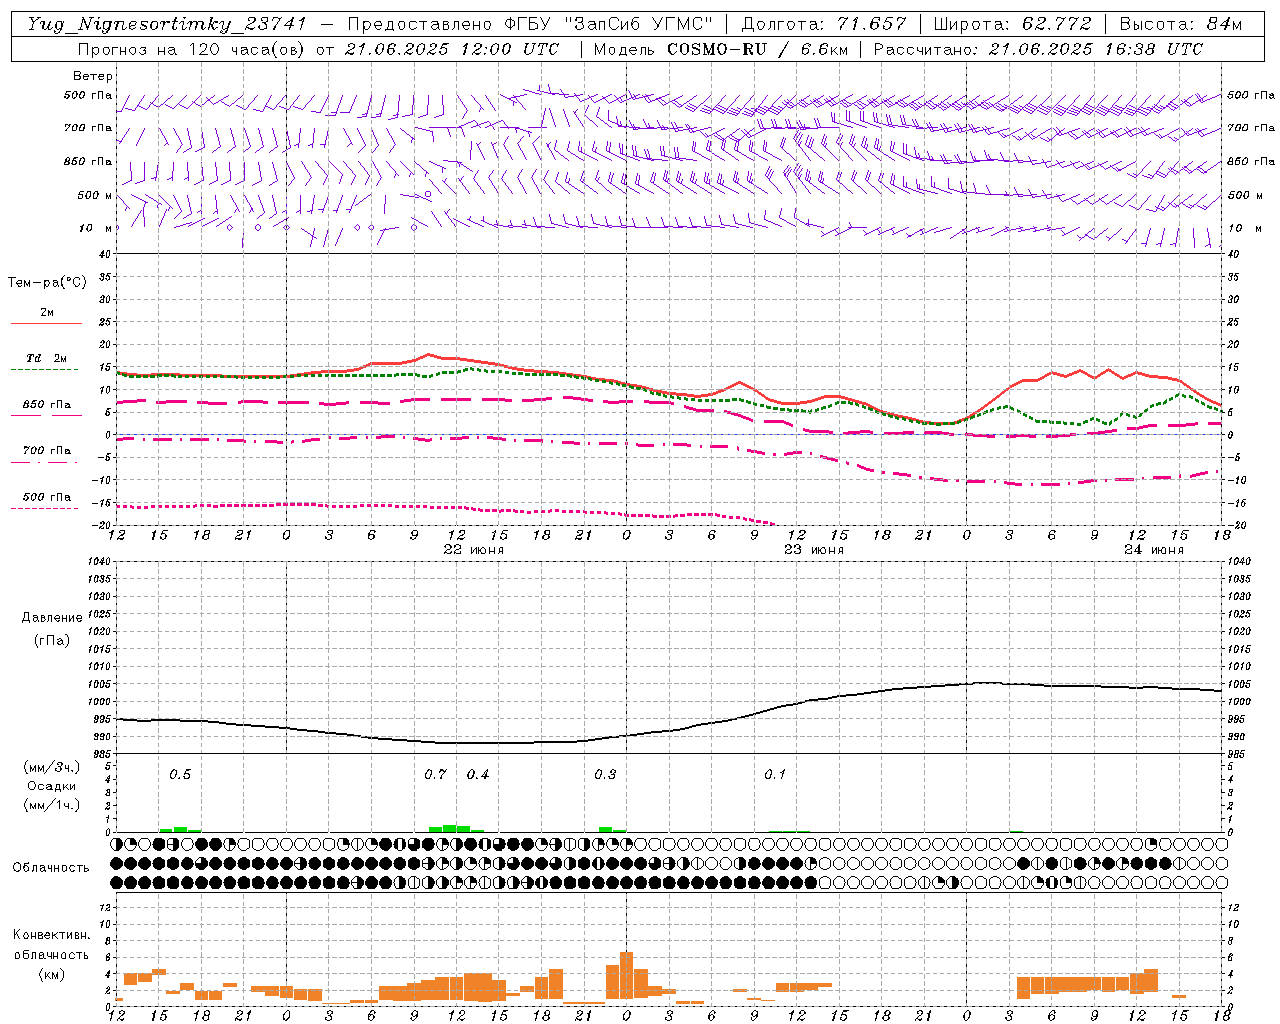The height and width of the screenshot is (1024, 1280).
Task: Click the 0.4 precipitation amount
Action: click(478, 775)
